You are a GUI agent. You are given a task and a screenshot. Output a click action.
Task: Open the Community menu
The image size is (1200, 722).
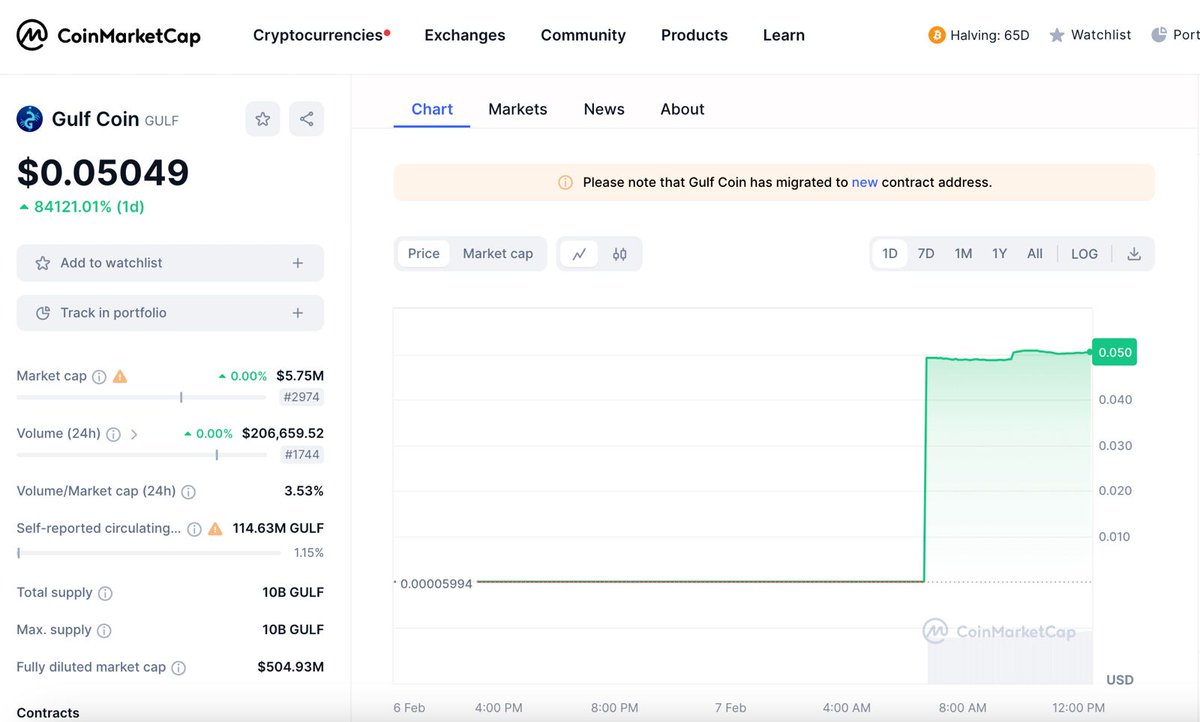coord(583,35)
